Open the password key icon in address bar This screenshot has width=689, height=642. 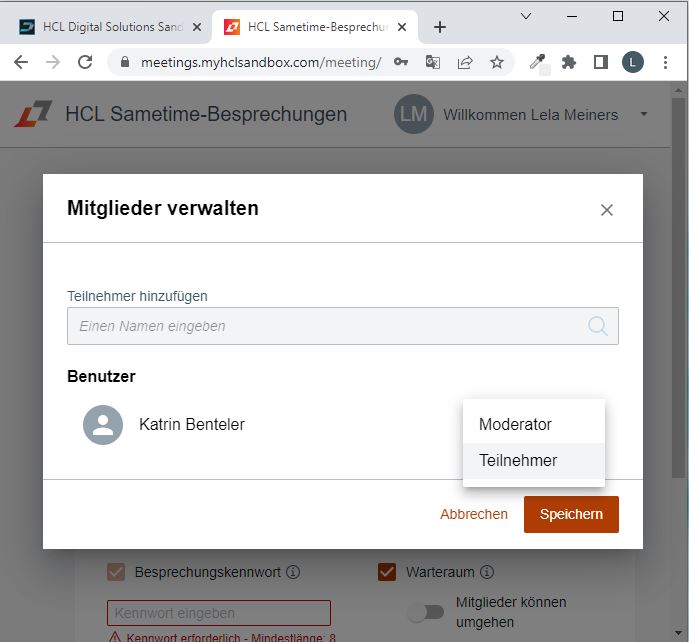pos(400,62)
